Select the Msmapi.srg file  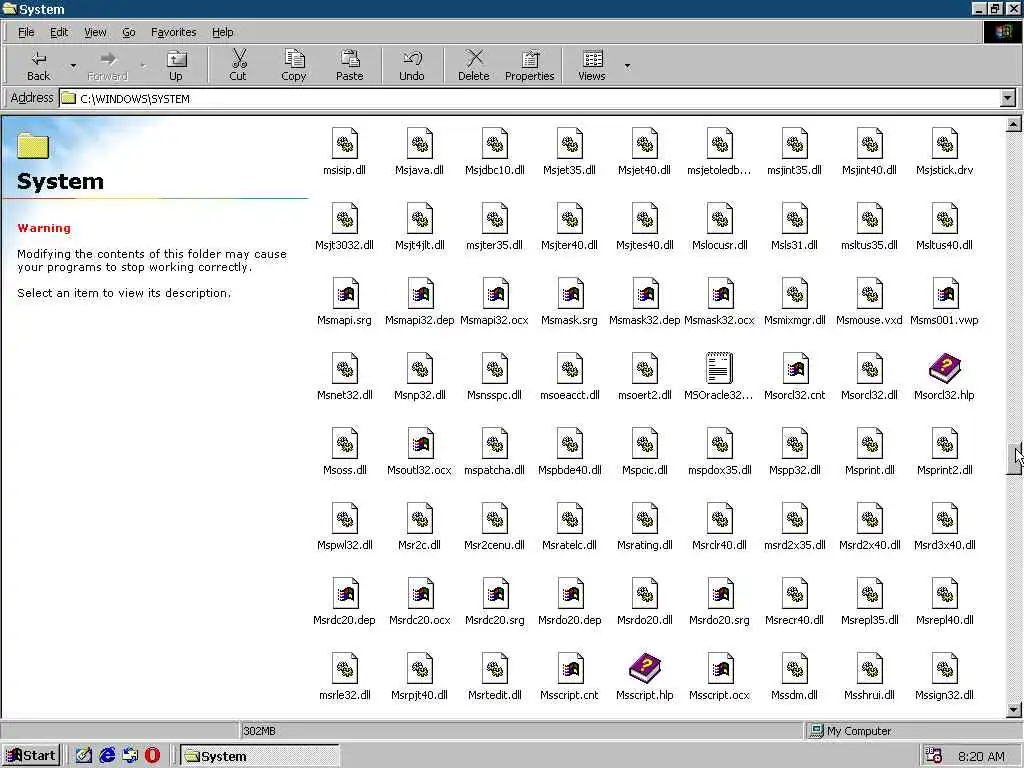pos(344,302)
